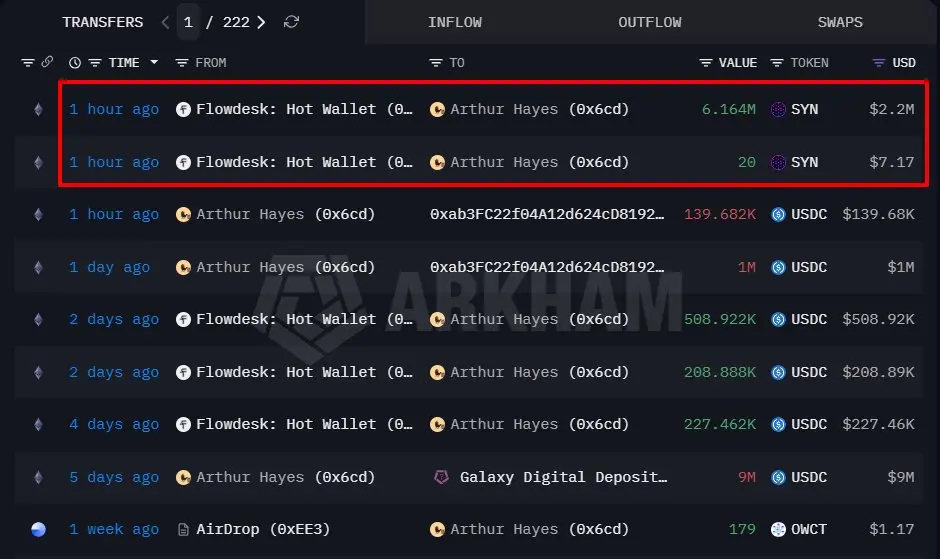Open chain icon on 139.682K USDC row
This screenshot has width=940, height=559.
(38, 214)
